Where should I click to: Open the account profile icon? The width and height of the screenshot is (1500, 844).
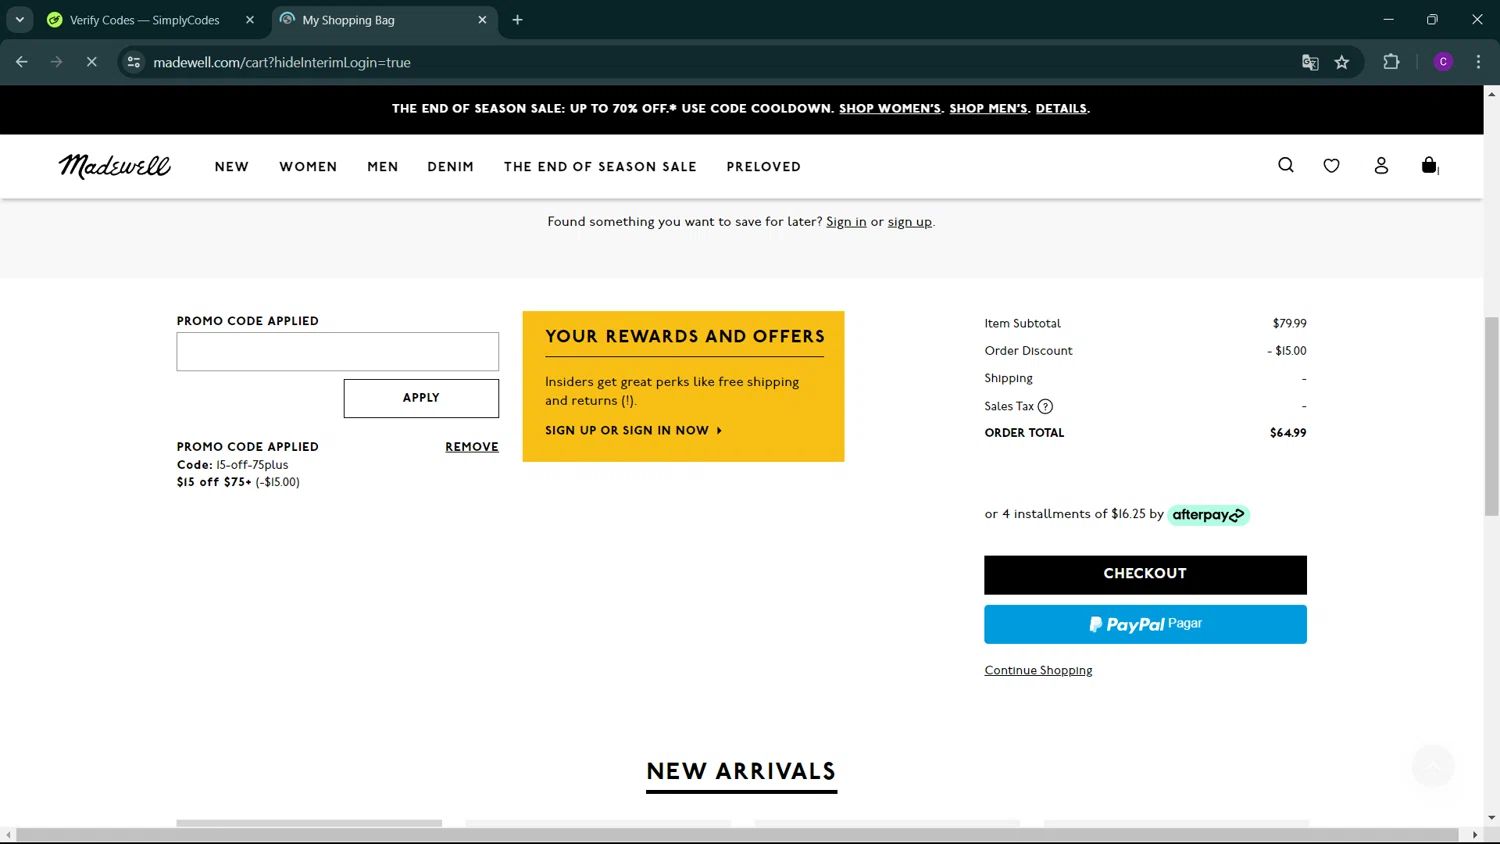1381,166
